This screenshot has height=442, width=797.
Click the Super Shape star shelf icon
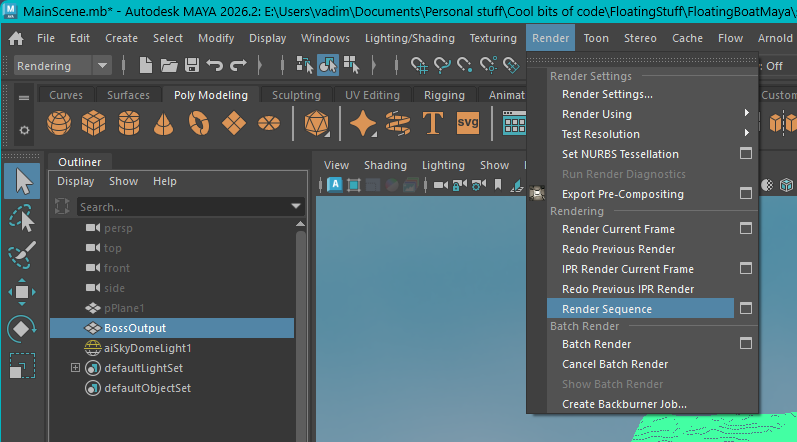[x=363, y=123]
